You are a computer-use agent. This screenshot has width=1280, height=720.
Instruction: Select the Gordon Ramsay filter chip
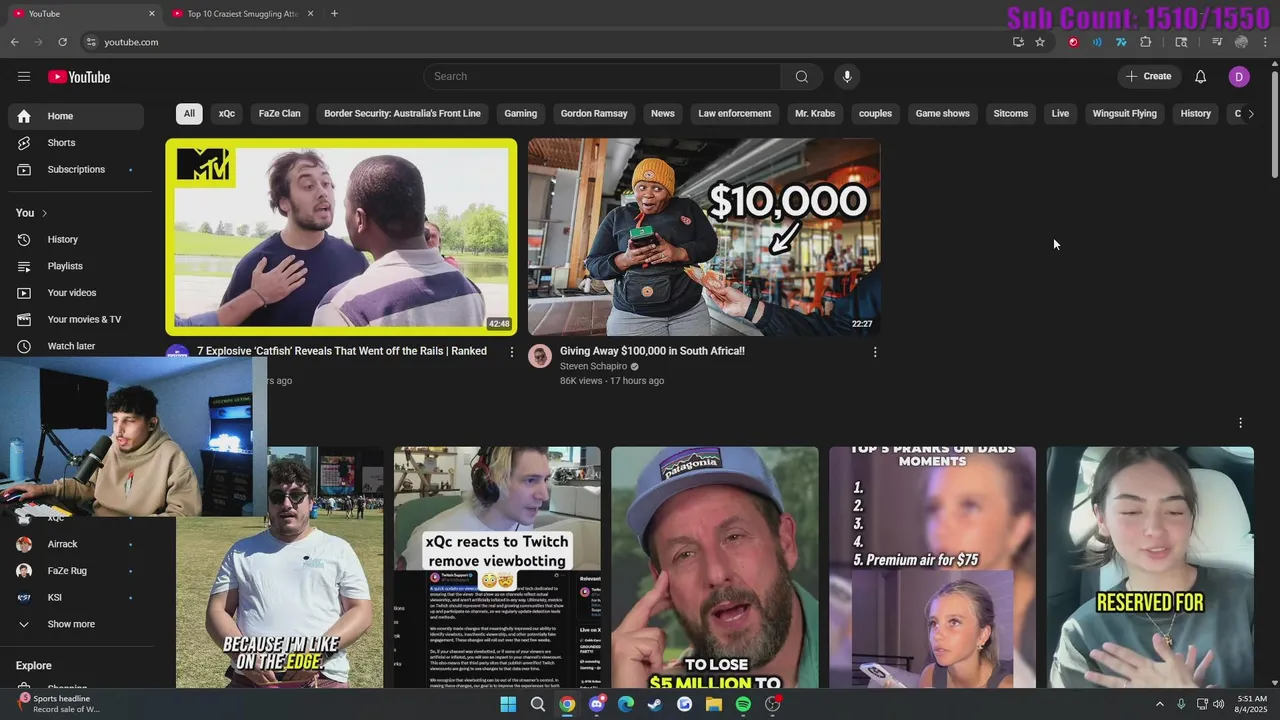click(x=594, y=114)
